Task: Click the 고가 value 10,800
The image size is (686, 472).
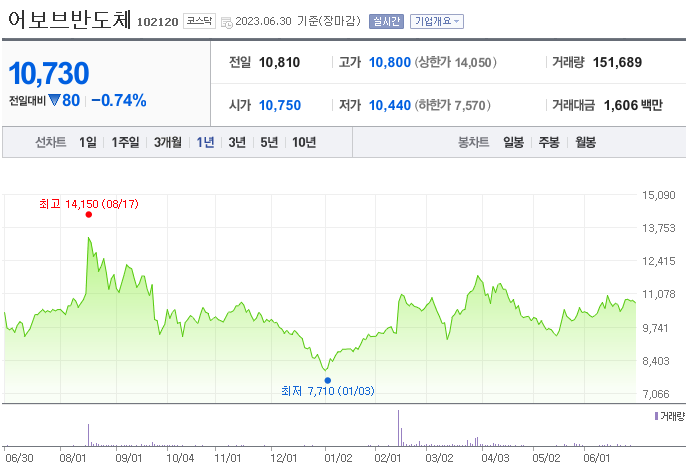Action: click(389, 63)
